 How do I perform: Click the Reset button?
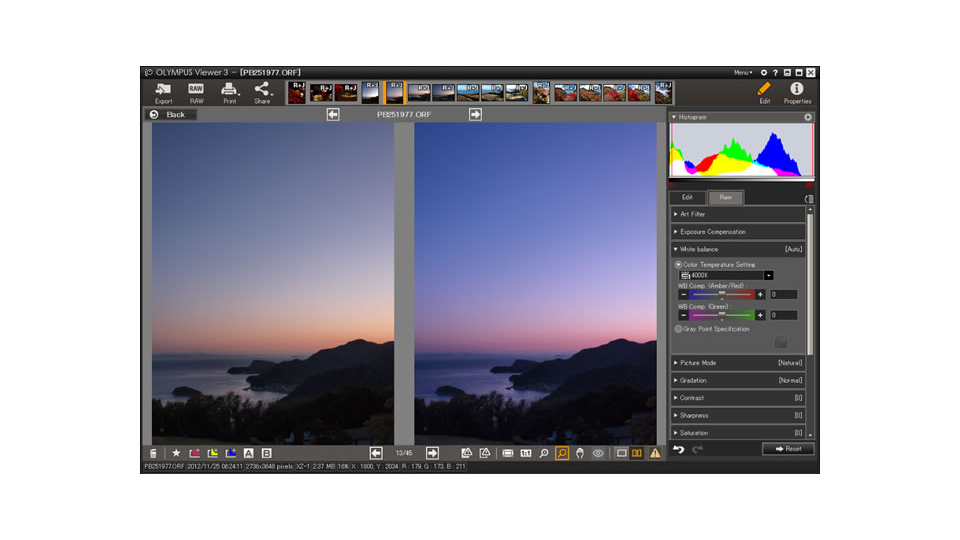tap(788, 449)
